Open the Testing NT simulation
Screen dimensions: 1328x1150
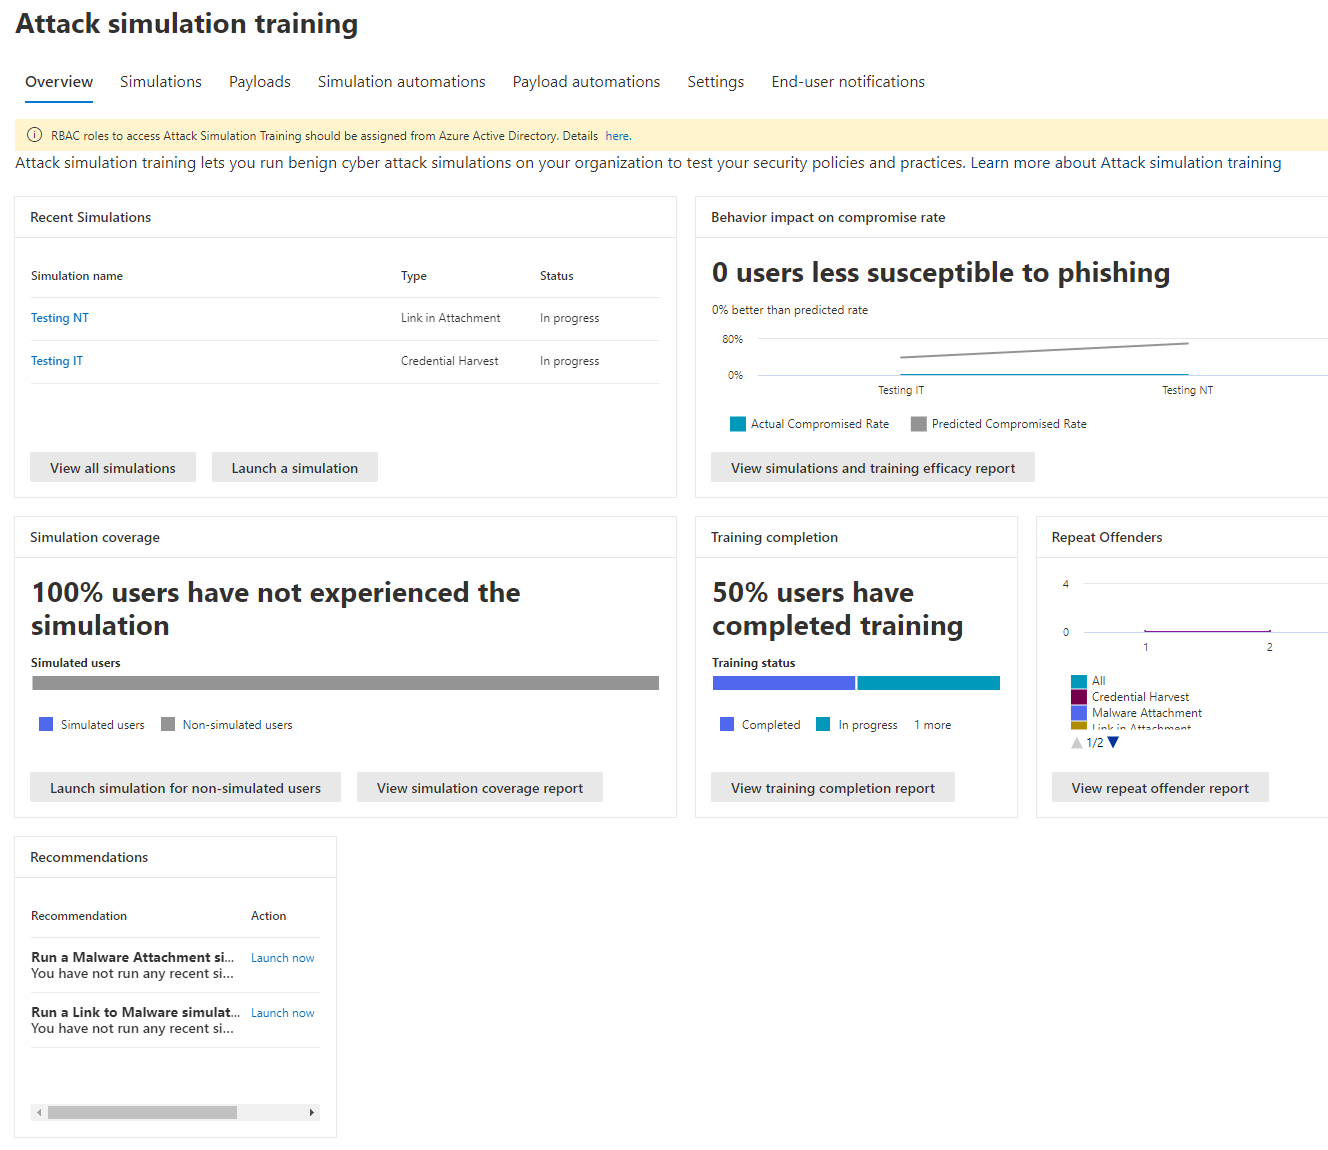[x=59, y=317]
